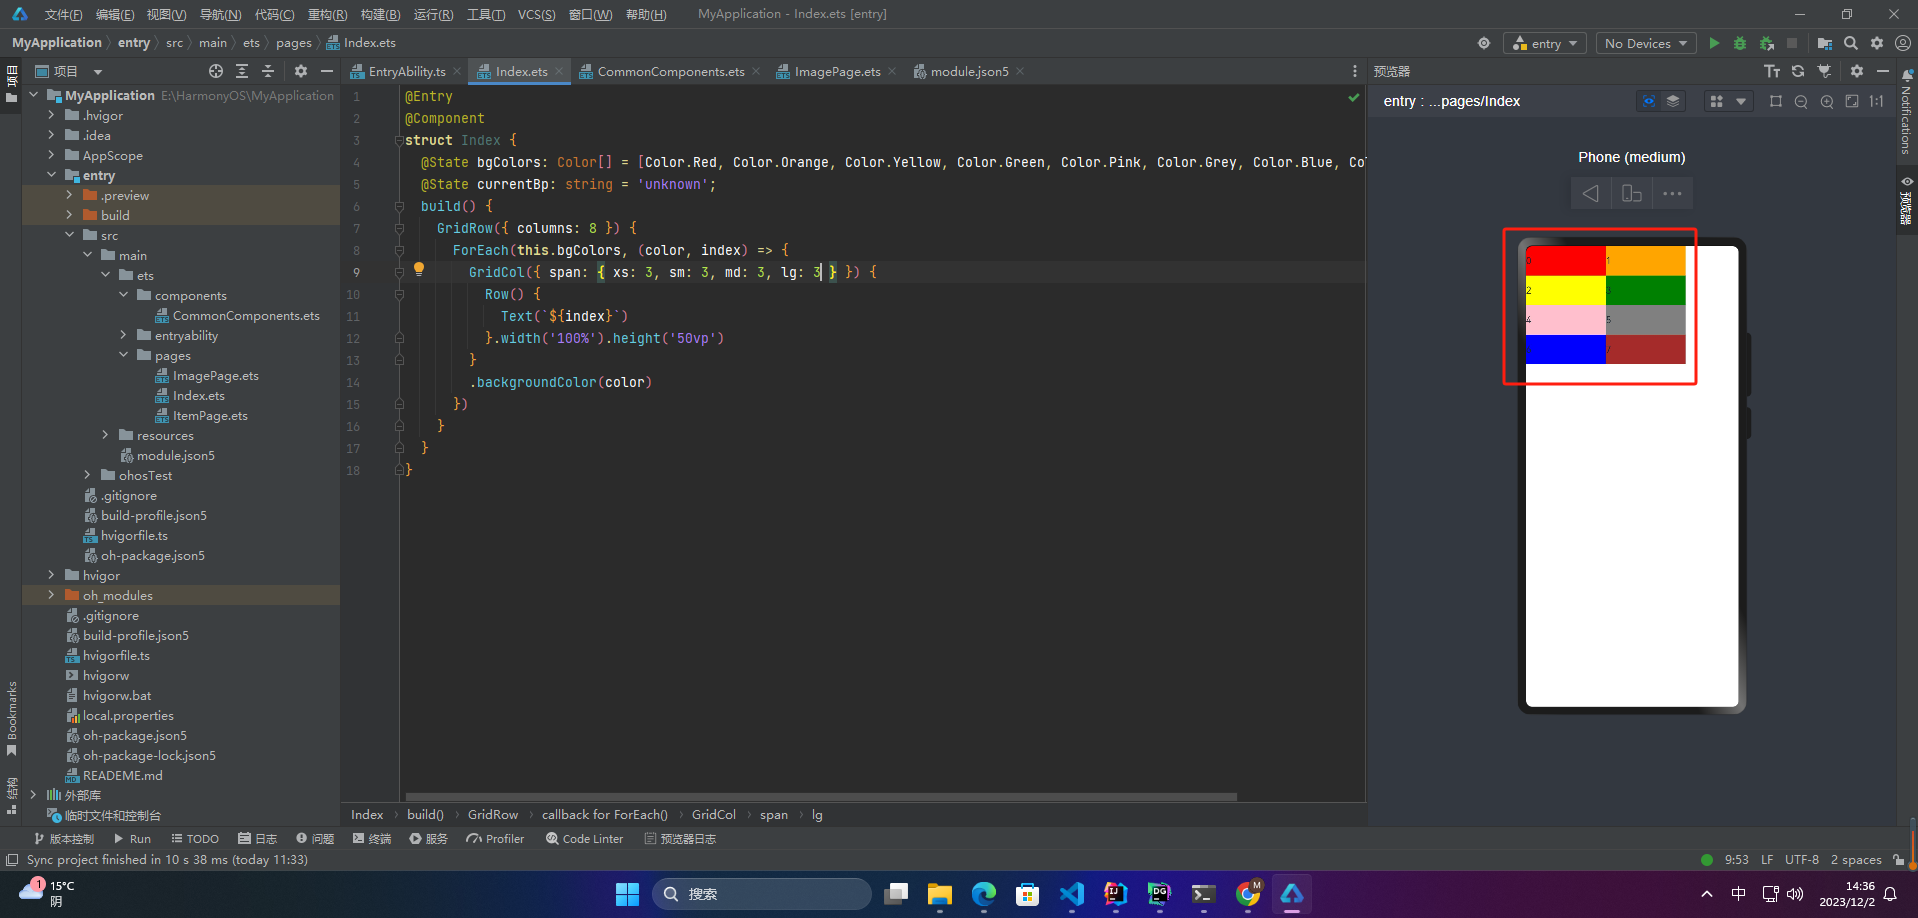Expand all in project panel toolbar
Image resolution: width=1918 pixels, height=918 pixels.
pyautogui.click(x=242, y=71)
